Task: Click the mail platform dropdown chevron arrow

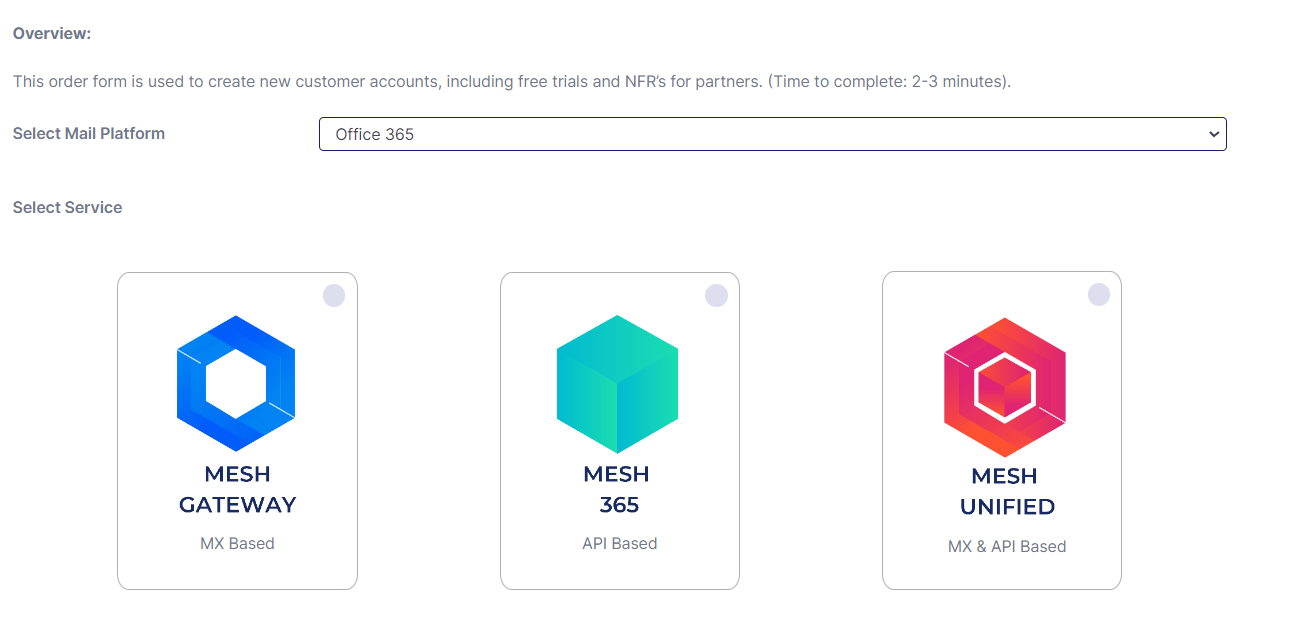Action: tap(1214, 134)
